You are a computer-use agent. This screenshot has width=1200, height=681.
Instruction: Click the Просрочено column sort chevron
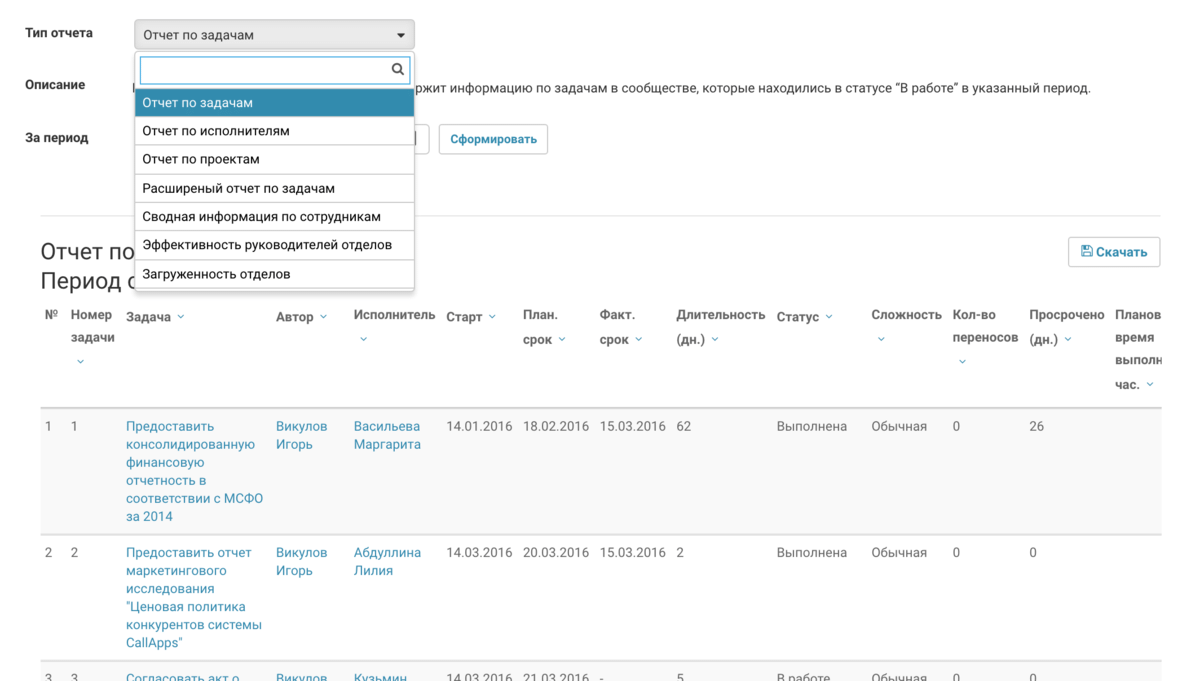click(1068, 340)
